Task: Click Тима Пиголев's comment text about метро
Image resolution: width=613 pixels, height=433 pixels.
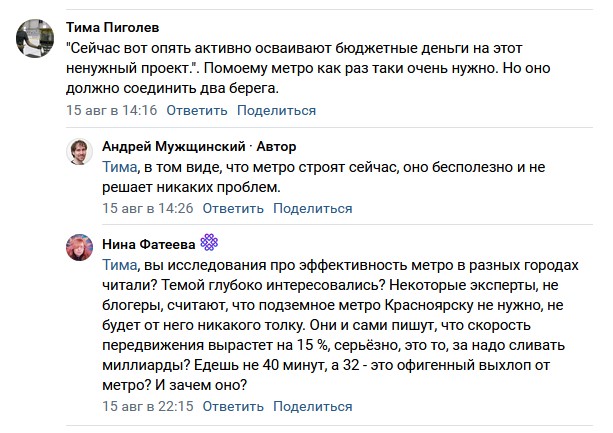Action: (308, 68)
